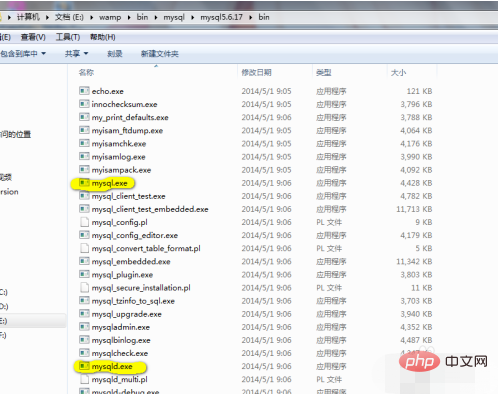Expand the arrow after wamp in address bar
This screenshot has width=498, height=394.
[129, 17]
